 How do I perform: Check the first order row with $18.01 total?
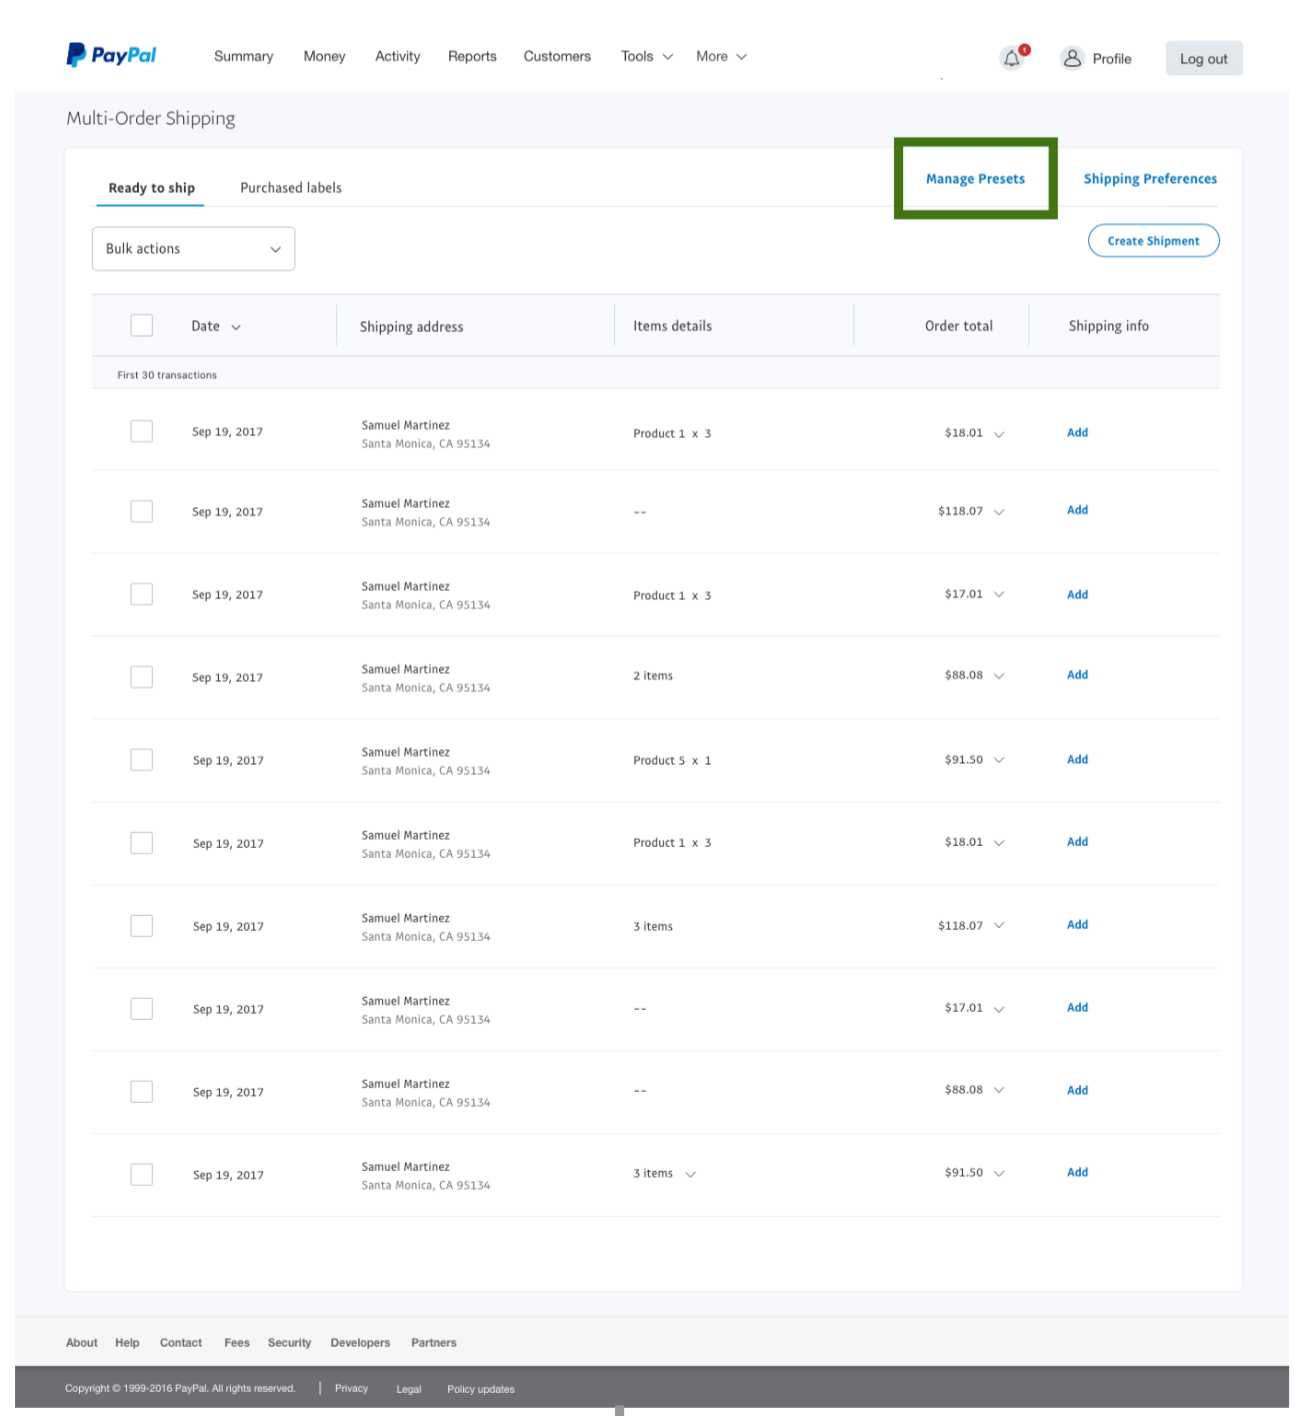coord(142,431)
